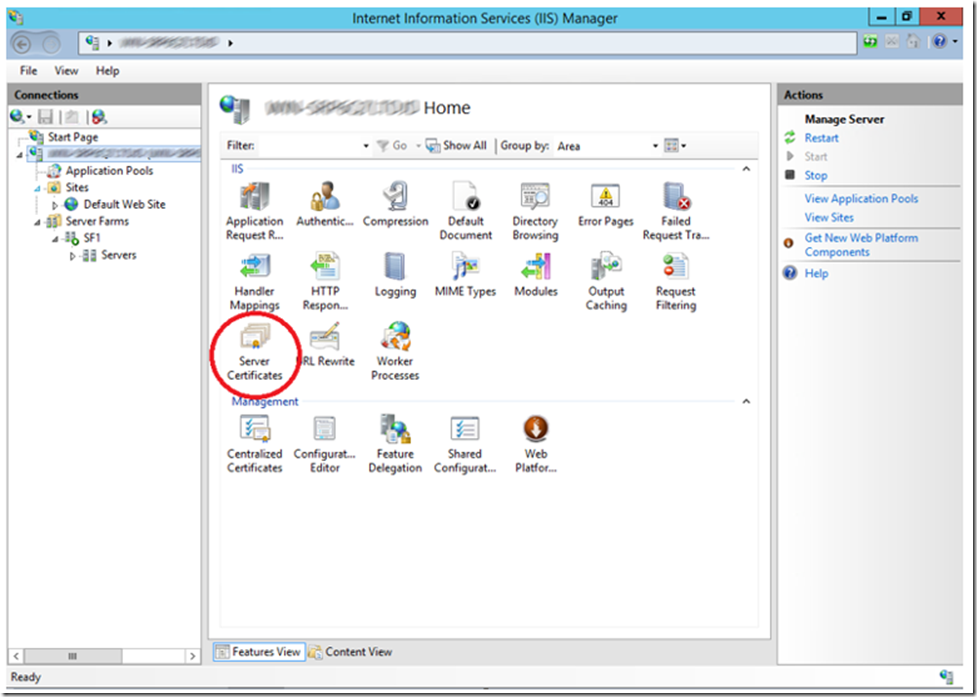
Task: Select the Server Farms node
Action: (x=97, y=221)
